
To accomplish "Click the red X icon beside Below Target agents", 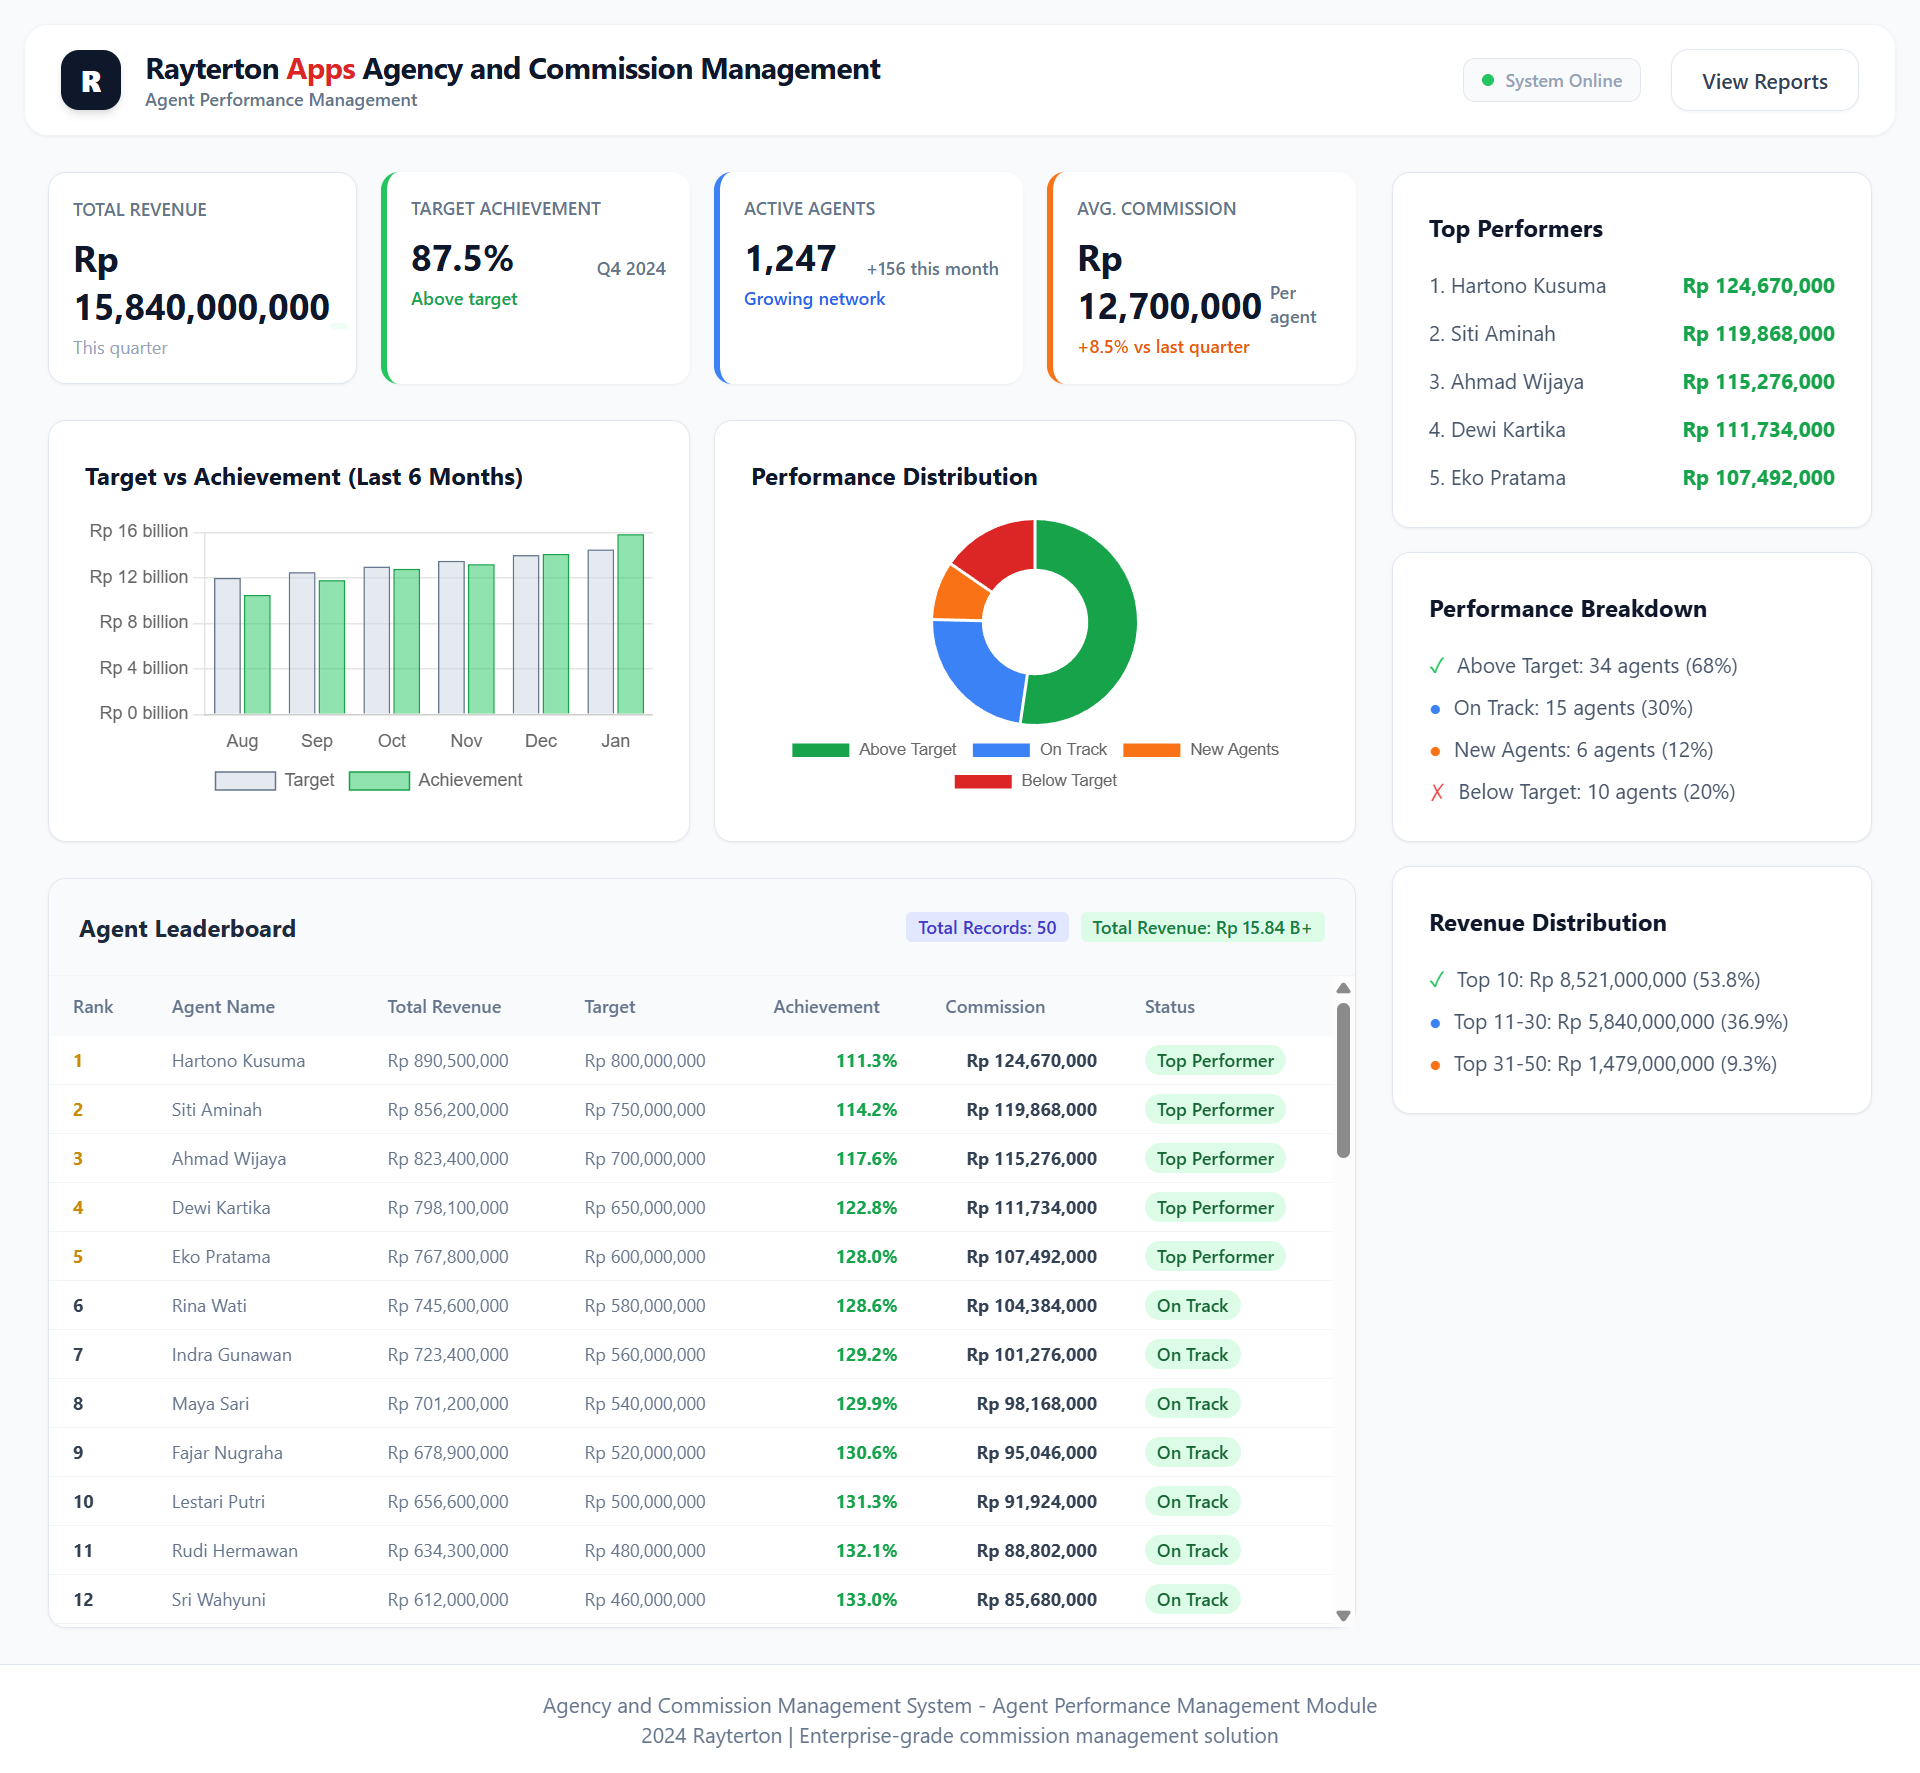I will pyautogui.click(x=1437, y=791).
